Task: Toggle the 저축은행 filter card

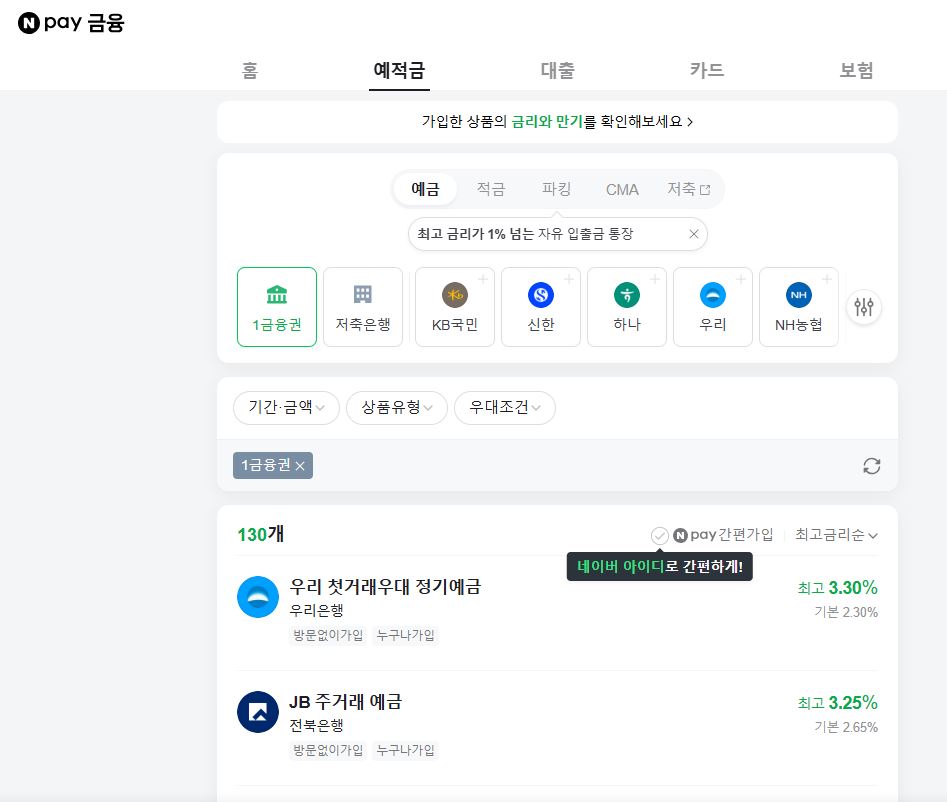Action: 363,307
